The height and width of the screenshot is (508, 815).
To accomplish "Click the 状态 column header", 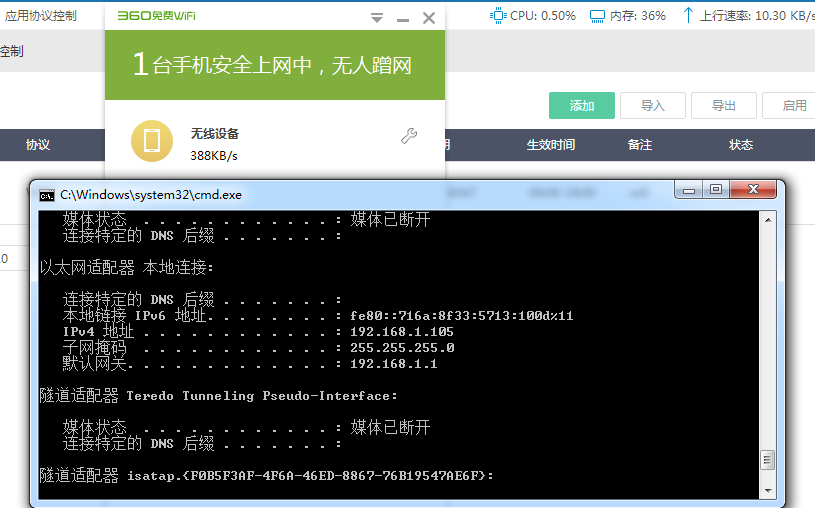I will [x=741, y=145].
